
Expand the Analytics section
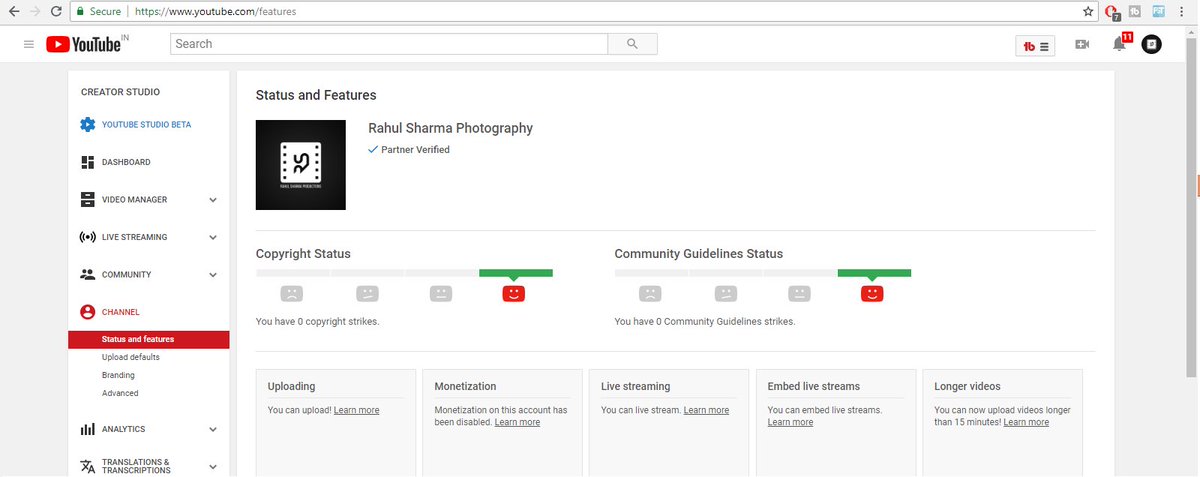click(213, 429)
